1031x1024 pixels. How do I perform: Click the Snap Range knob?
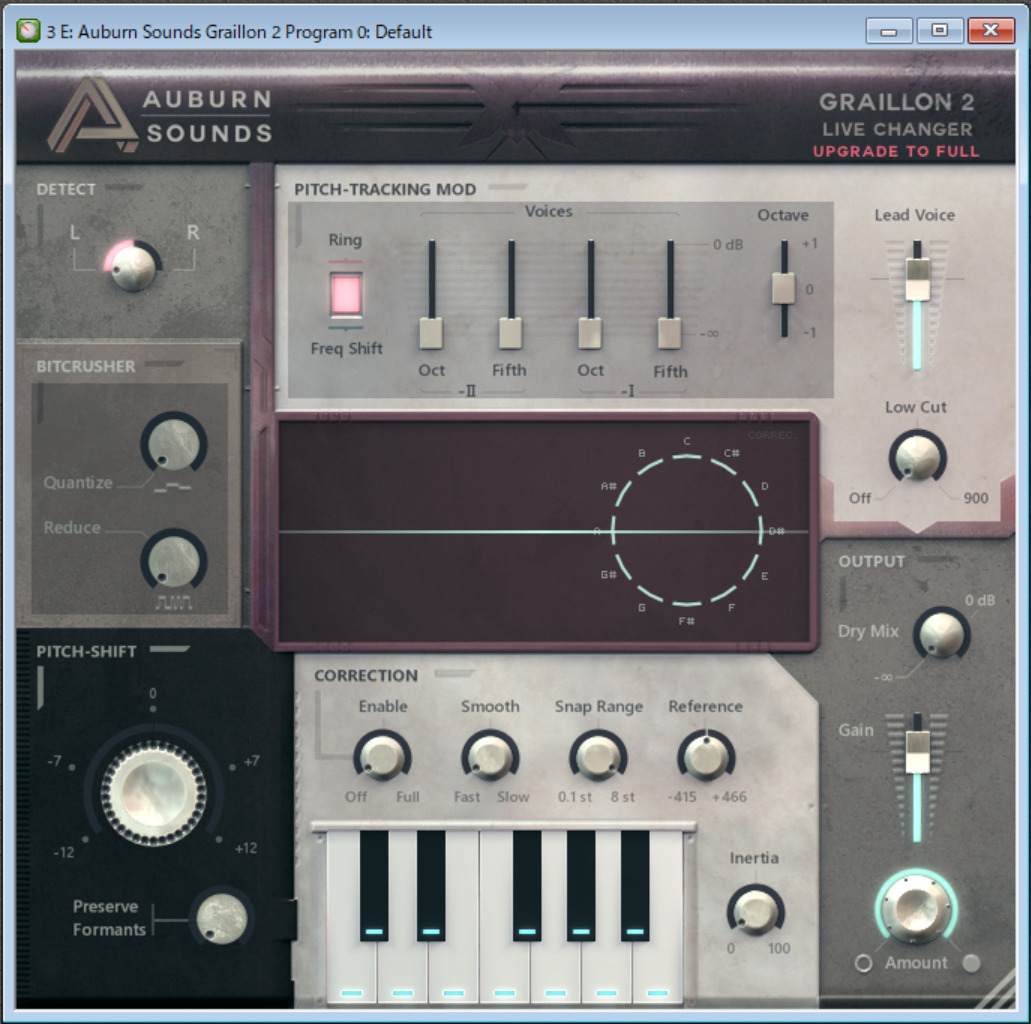[x=598, y=757]
